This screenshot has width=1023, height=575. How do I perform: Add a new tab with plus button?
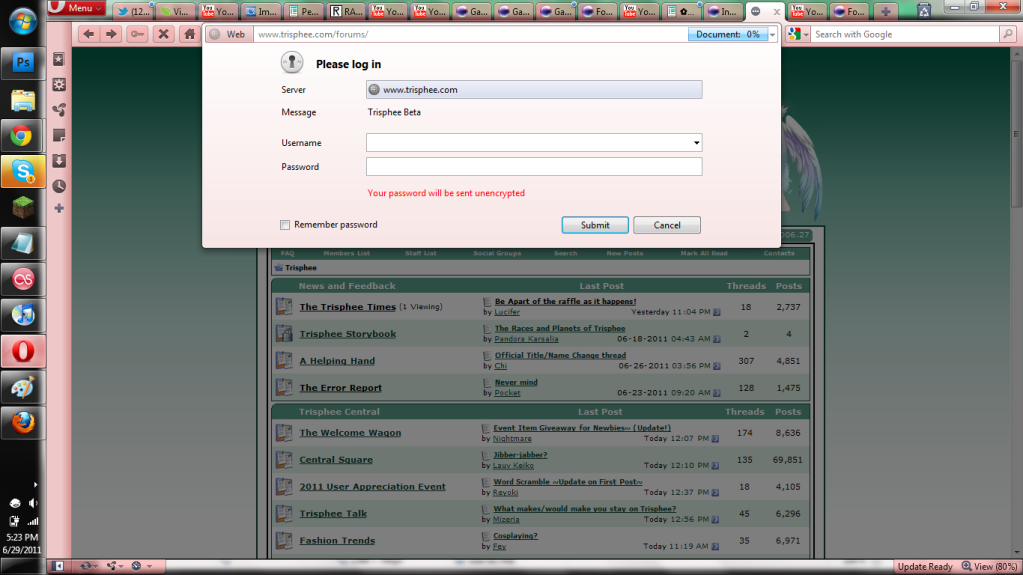click(x=885, y=11)
